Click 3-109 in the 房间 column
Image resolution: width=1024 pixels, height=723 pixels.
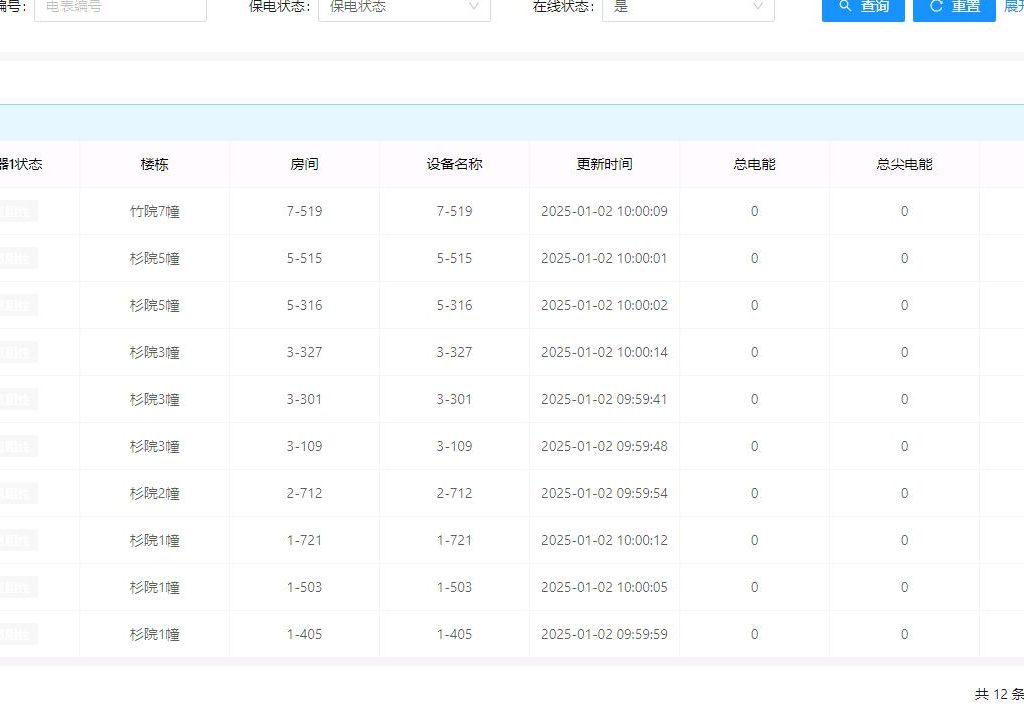(x=304, y=447)
